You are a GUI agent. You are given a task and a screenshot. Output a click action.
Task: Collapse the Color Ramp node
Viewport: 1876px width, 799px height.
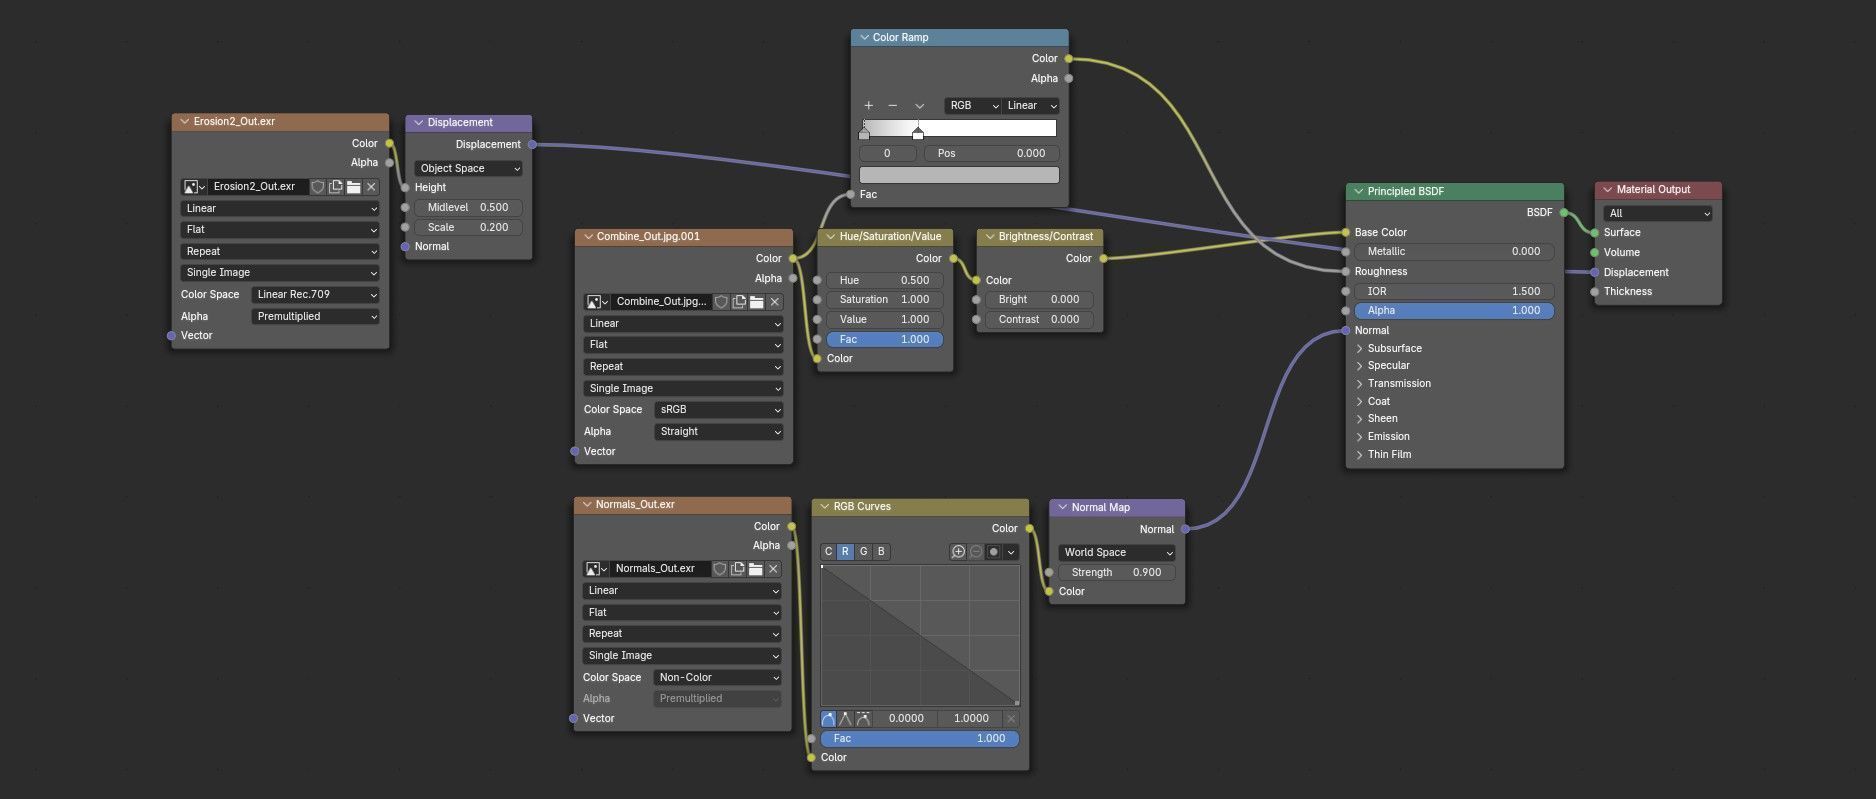point(863,38)
